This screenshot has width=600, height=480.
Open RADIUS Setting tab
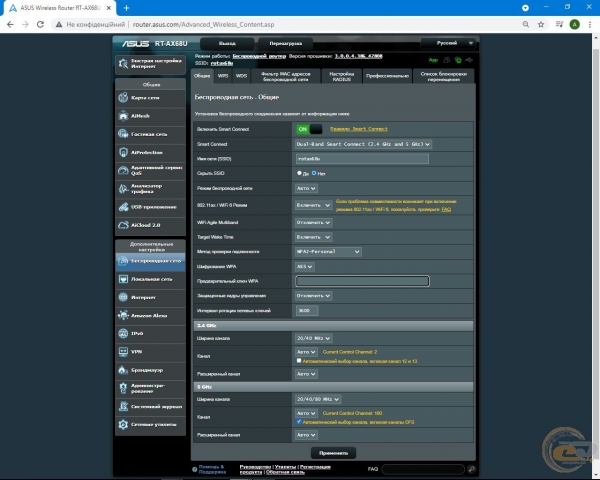(341, 76)
